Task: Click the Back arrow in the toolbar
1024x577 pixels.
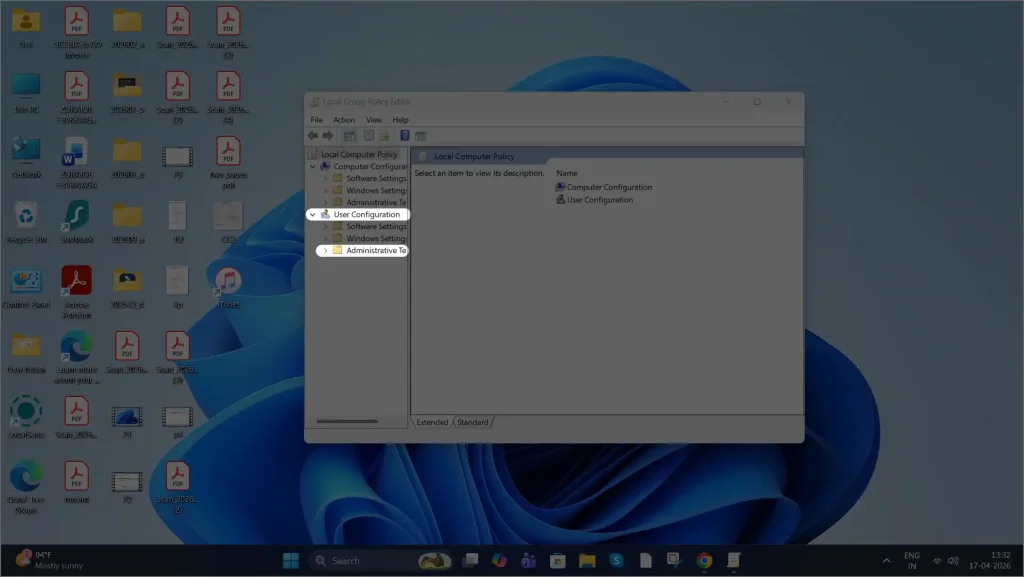Action: point(313,136)
